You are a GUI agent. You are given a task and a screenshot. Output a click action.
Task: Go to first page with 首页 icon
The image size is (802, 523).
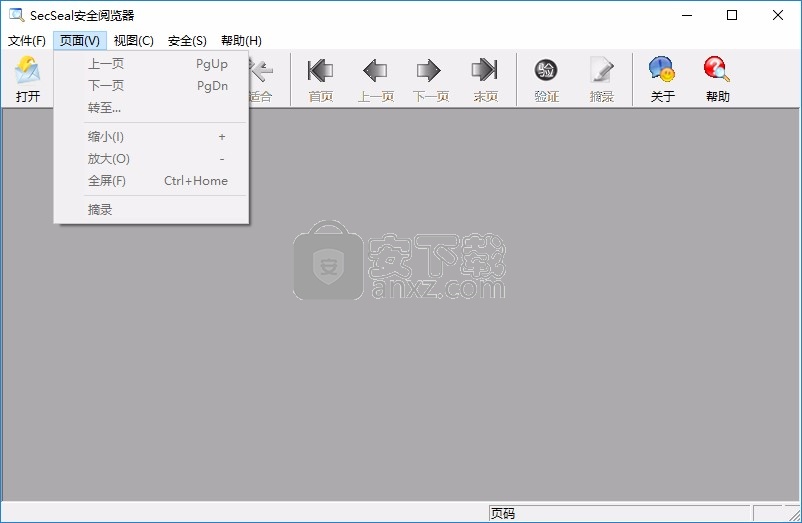tap(320, 71)
